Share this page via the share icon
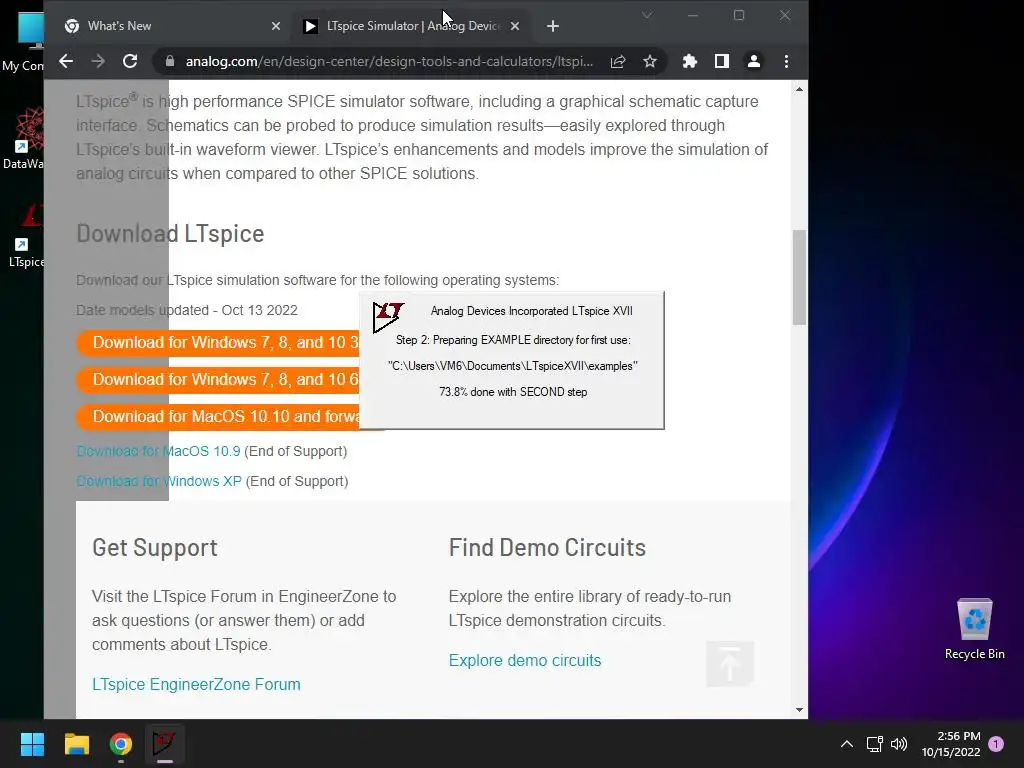The image size is (1024, 768). 618,61
